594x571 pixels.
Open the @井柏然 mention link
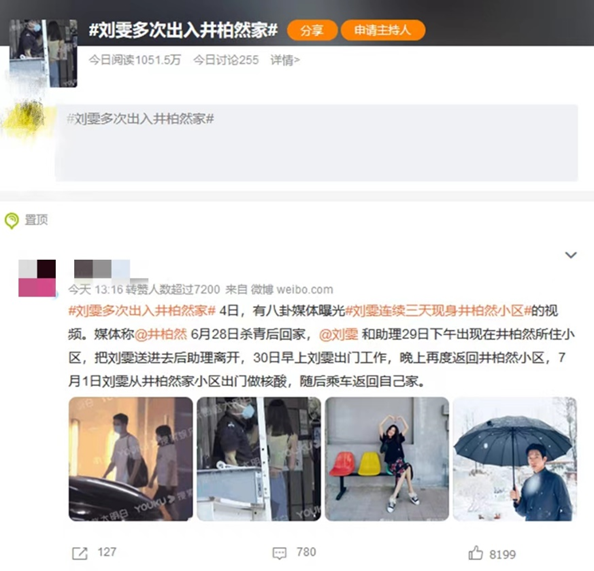tap(161, 334)
